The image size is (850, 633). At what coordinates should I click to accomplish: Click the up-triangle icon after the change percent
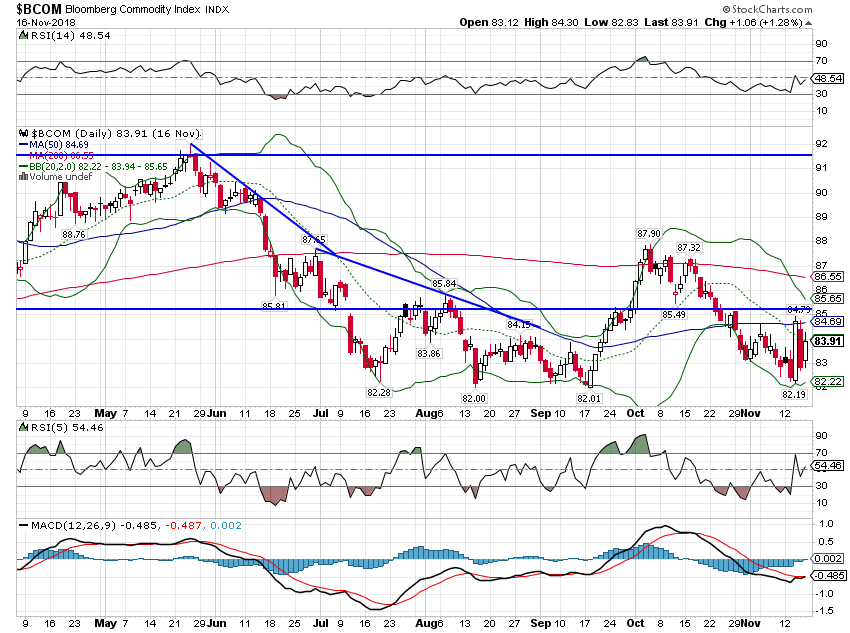pyautogui.click(x=808, y=23)
